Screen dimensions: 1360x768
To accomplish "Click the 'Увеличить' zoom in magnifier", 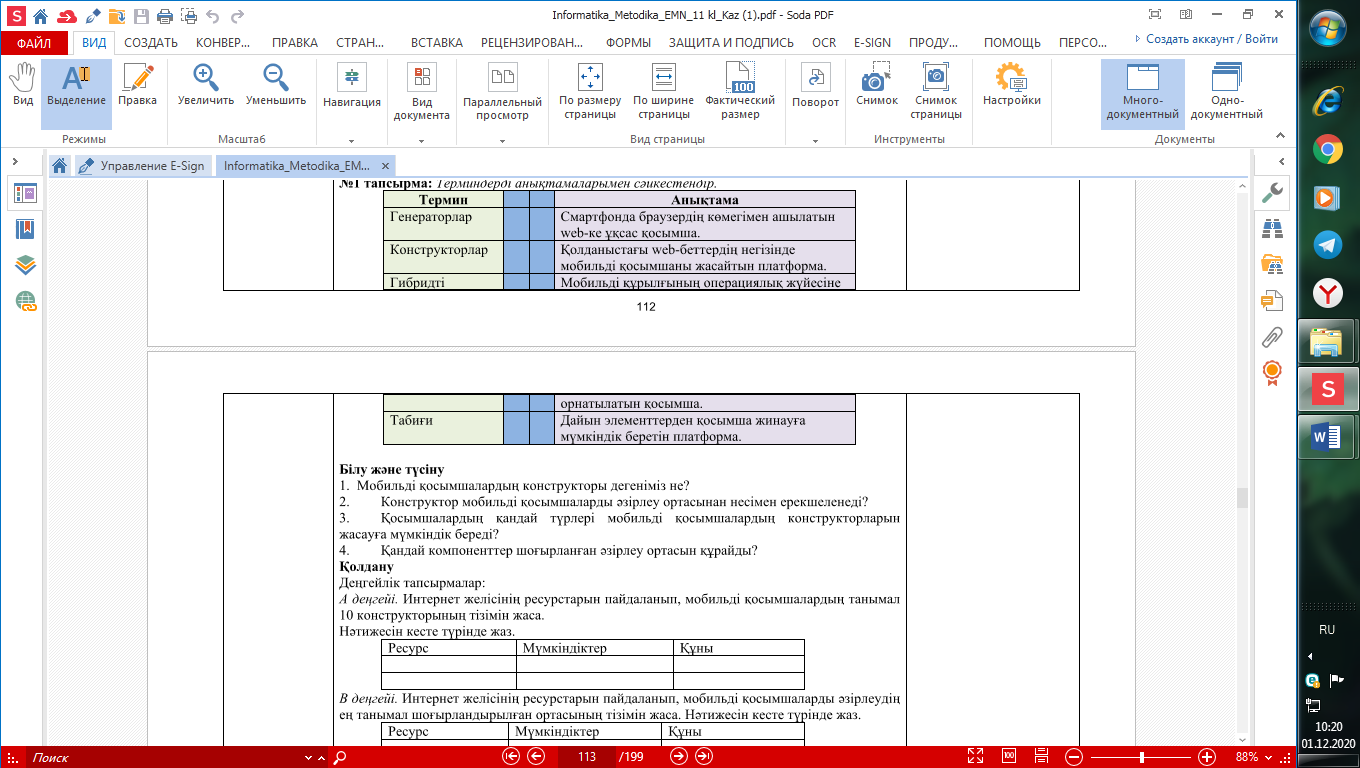I will coord(206,85).
